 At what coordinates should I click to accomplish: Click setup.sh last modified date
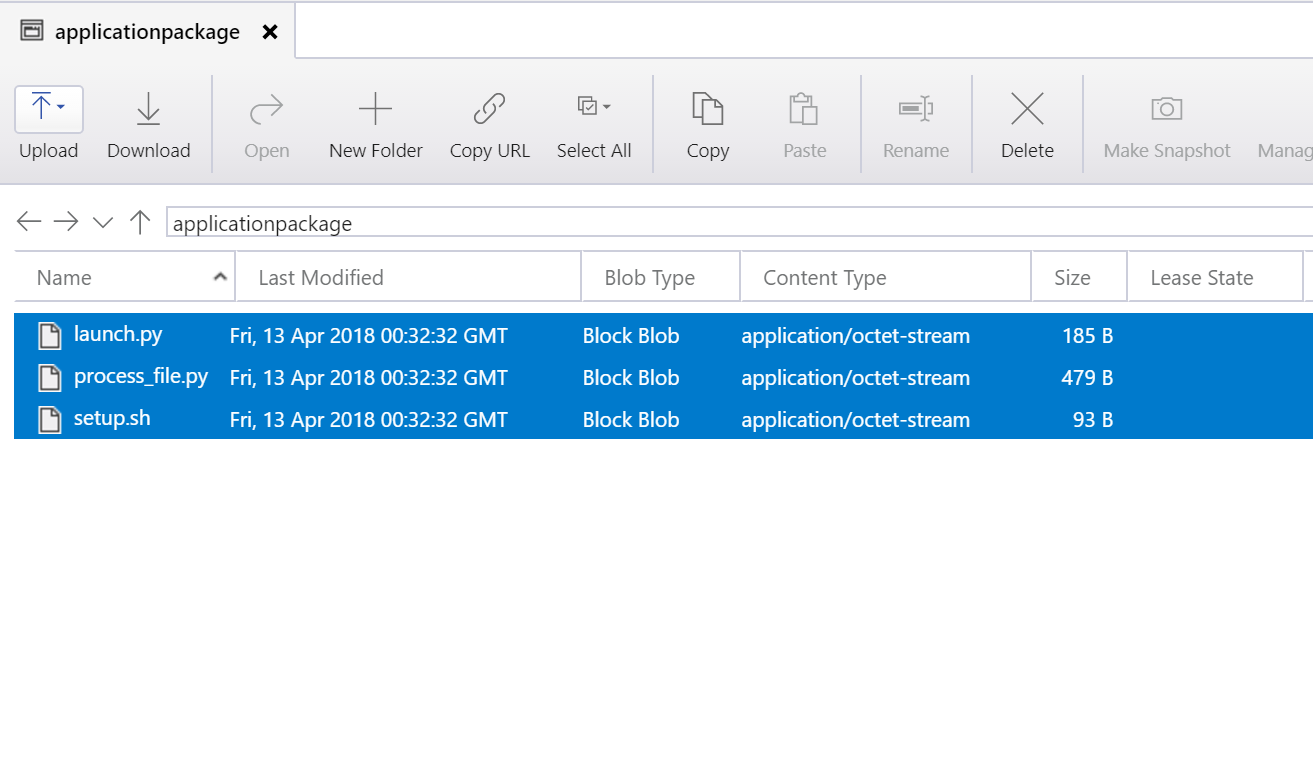coord(369,420)
